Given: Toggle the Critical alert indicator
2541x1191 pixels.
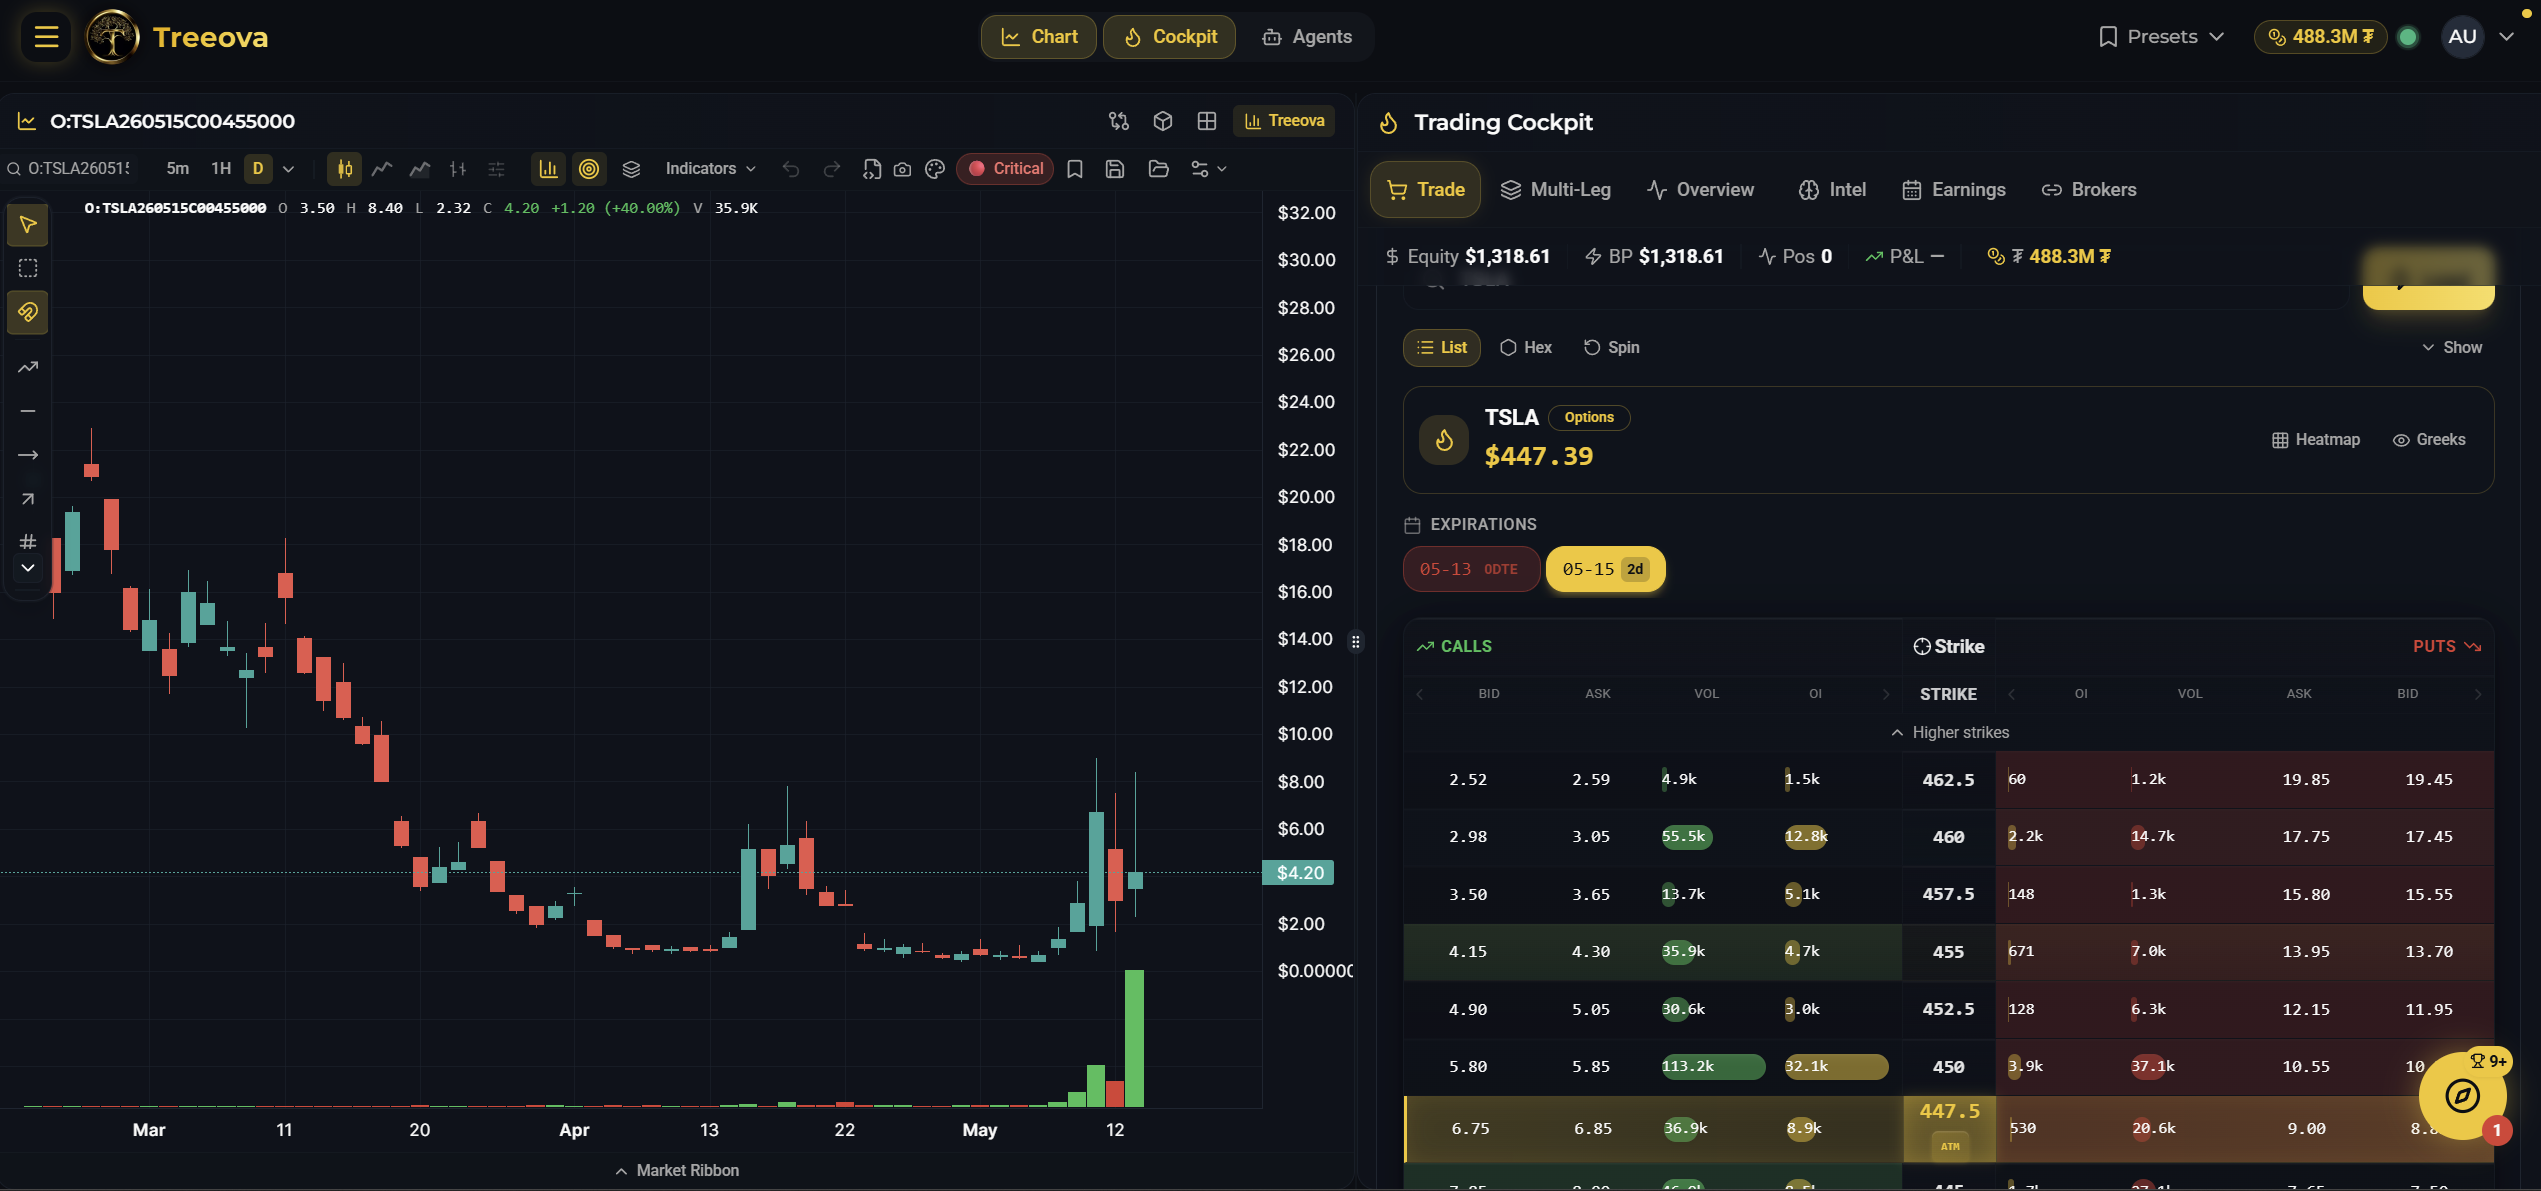Looking at the screenshot, I should point(1005,169).
